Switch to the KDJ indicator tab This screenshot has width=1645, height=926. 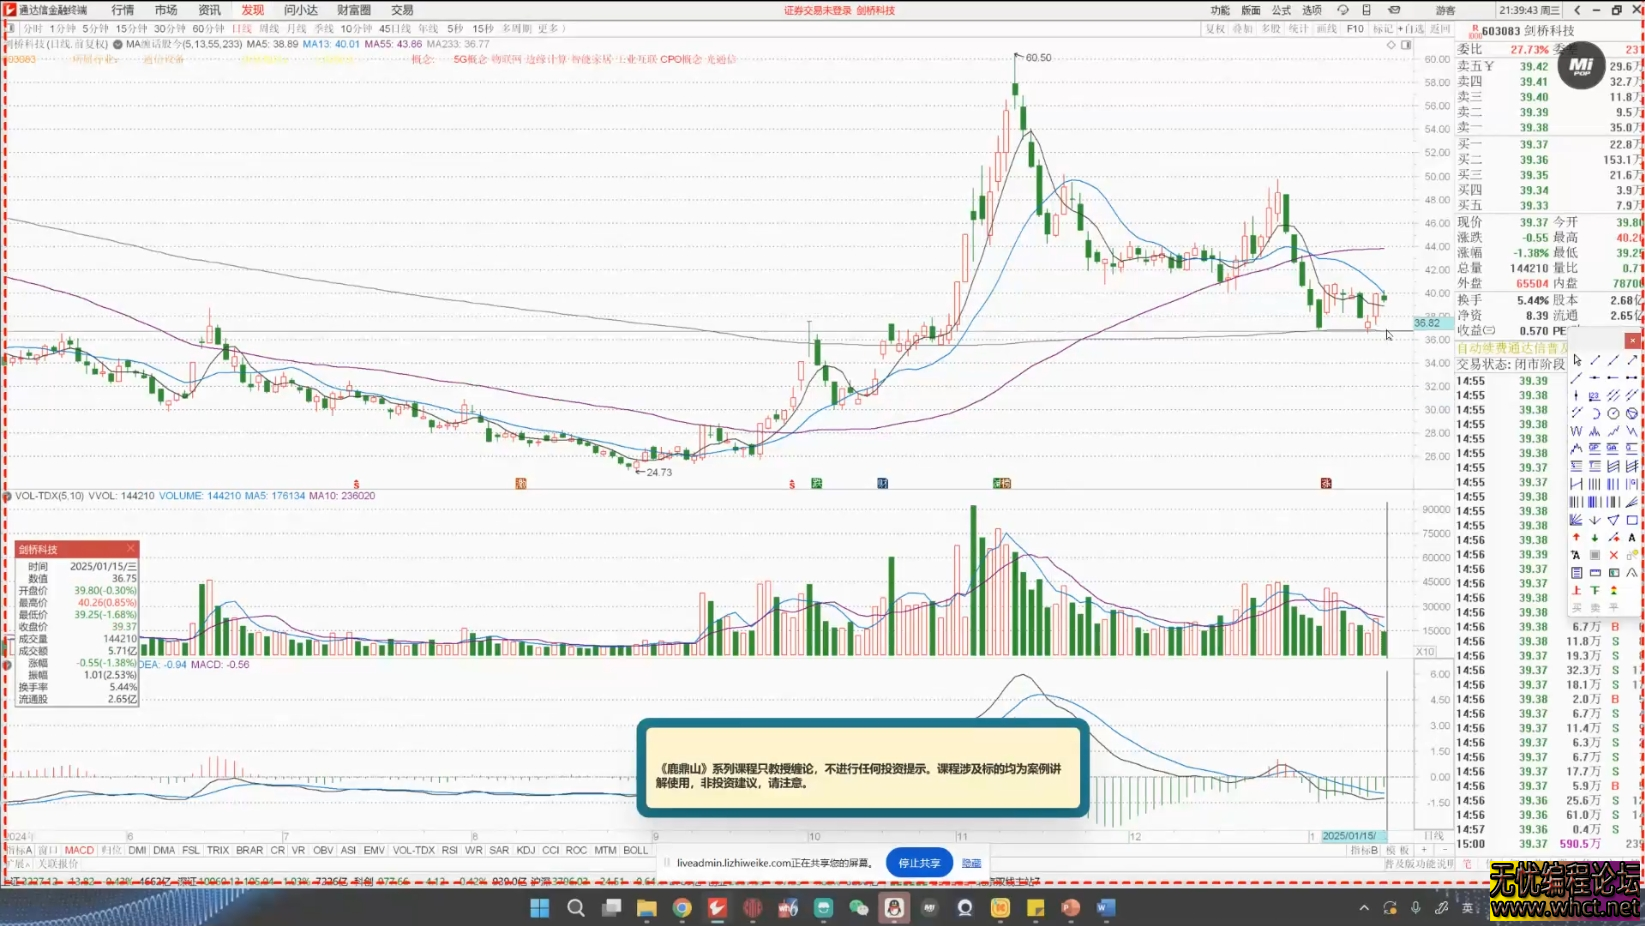(525, 850)
